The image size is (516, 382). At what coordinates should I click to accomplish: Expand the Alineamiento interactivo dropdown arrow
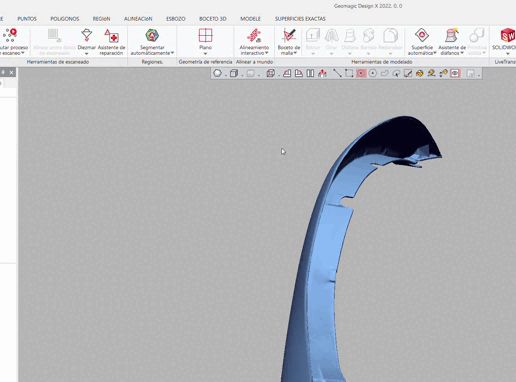click(x=267, y=53)
